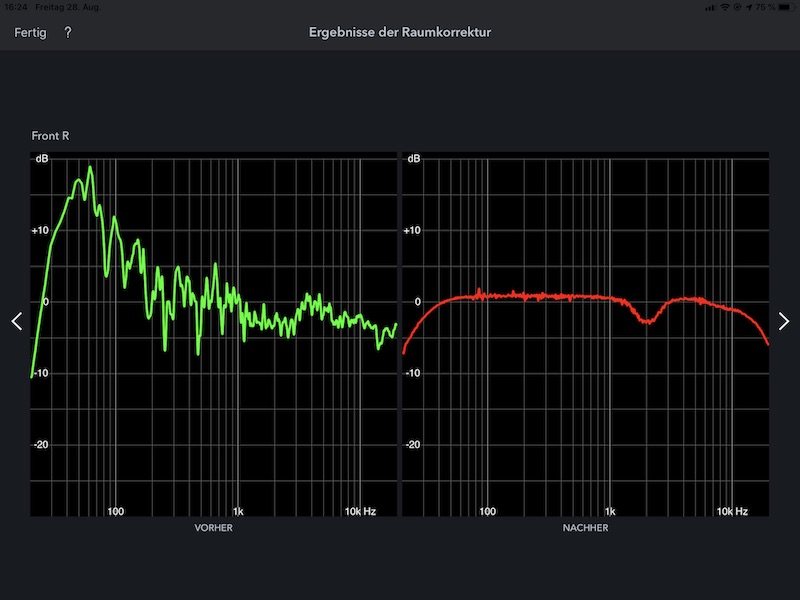
Task: Select the VORHER label below left graph
Action: (213, 528)
